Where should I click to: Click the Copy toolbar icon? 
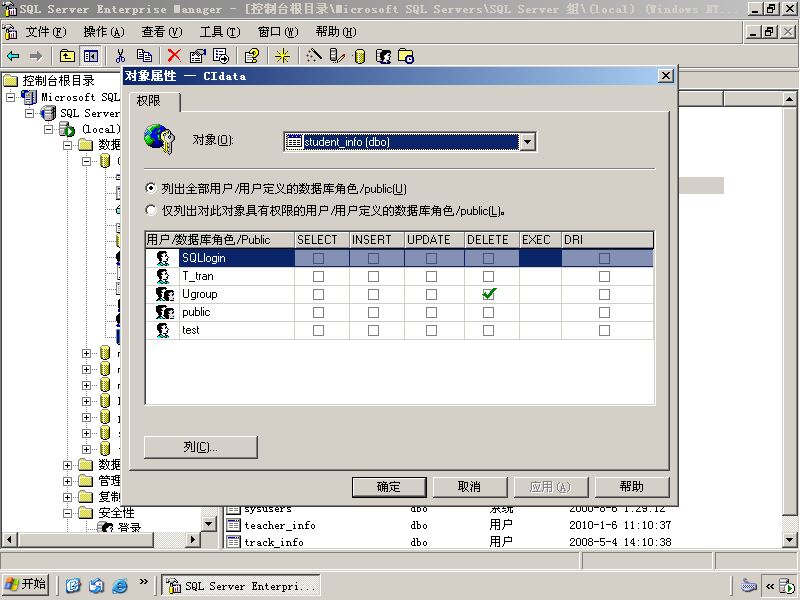[x=144, y=56]
